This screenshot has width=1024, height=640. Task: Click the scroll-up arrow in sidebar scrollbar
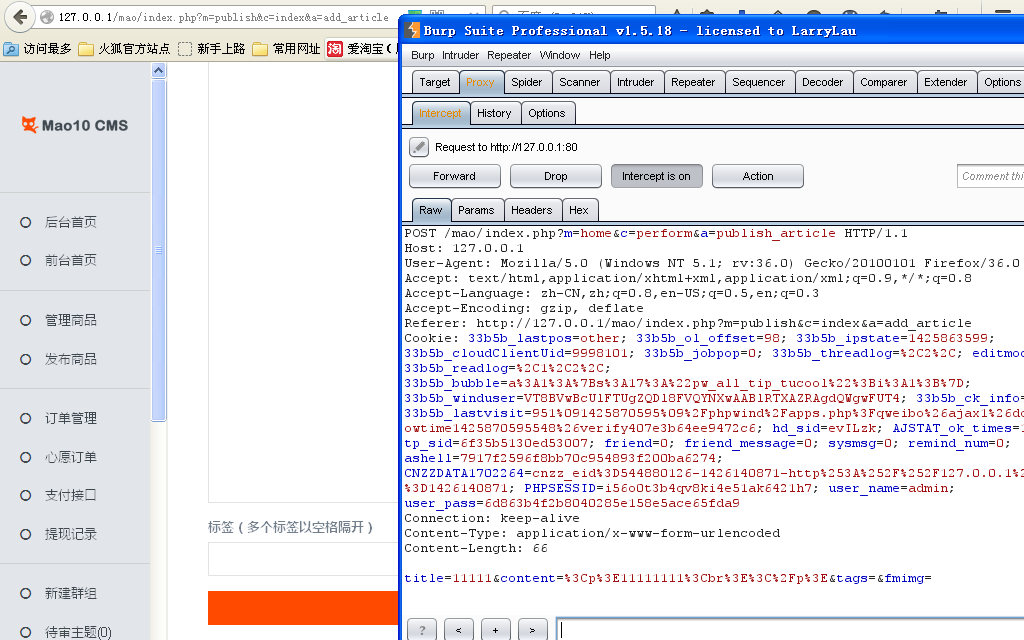pos(158,71)
